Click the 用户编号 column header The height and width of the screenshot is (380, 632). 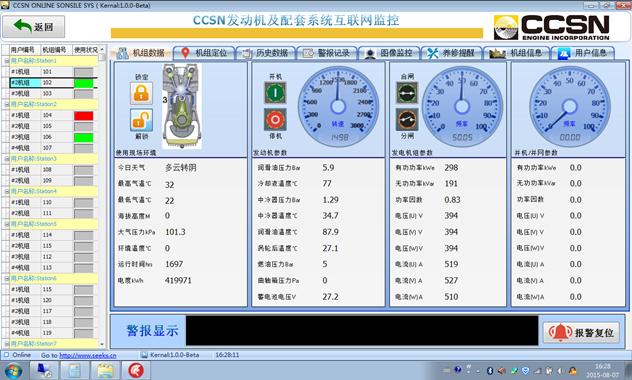[x=25, y=50]
